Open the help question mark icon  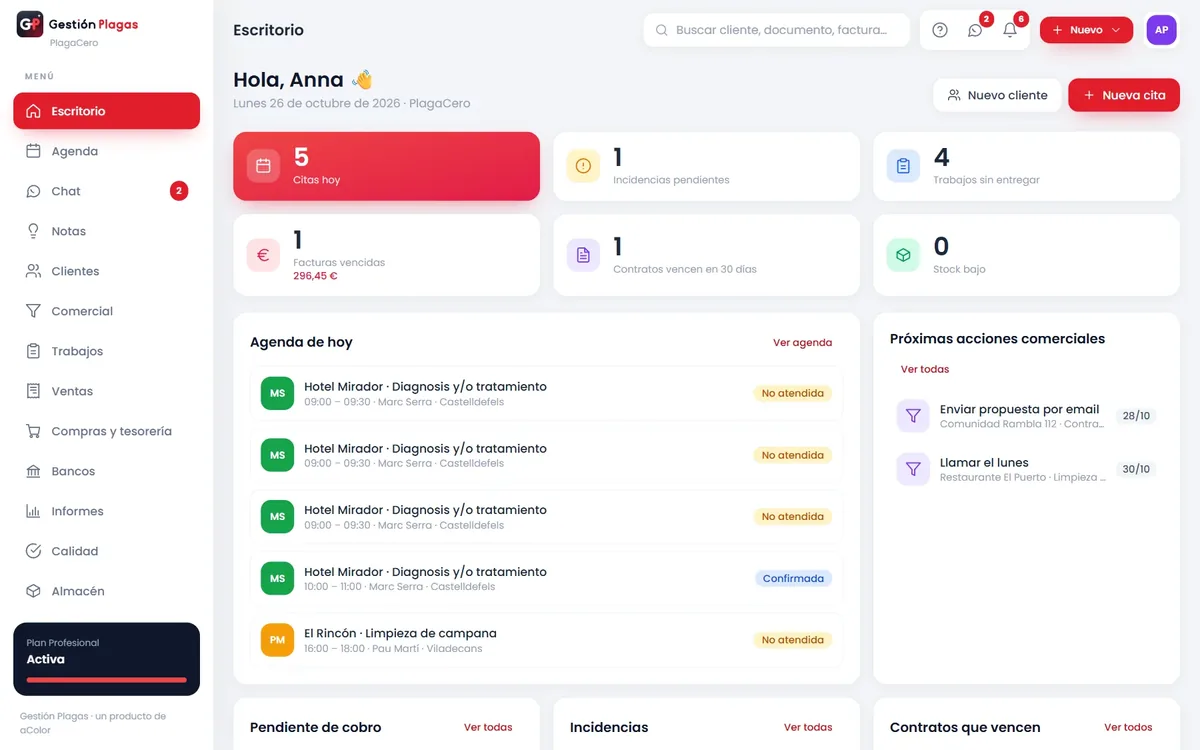940,30
